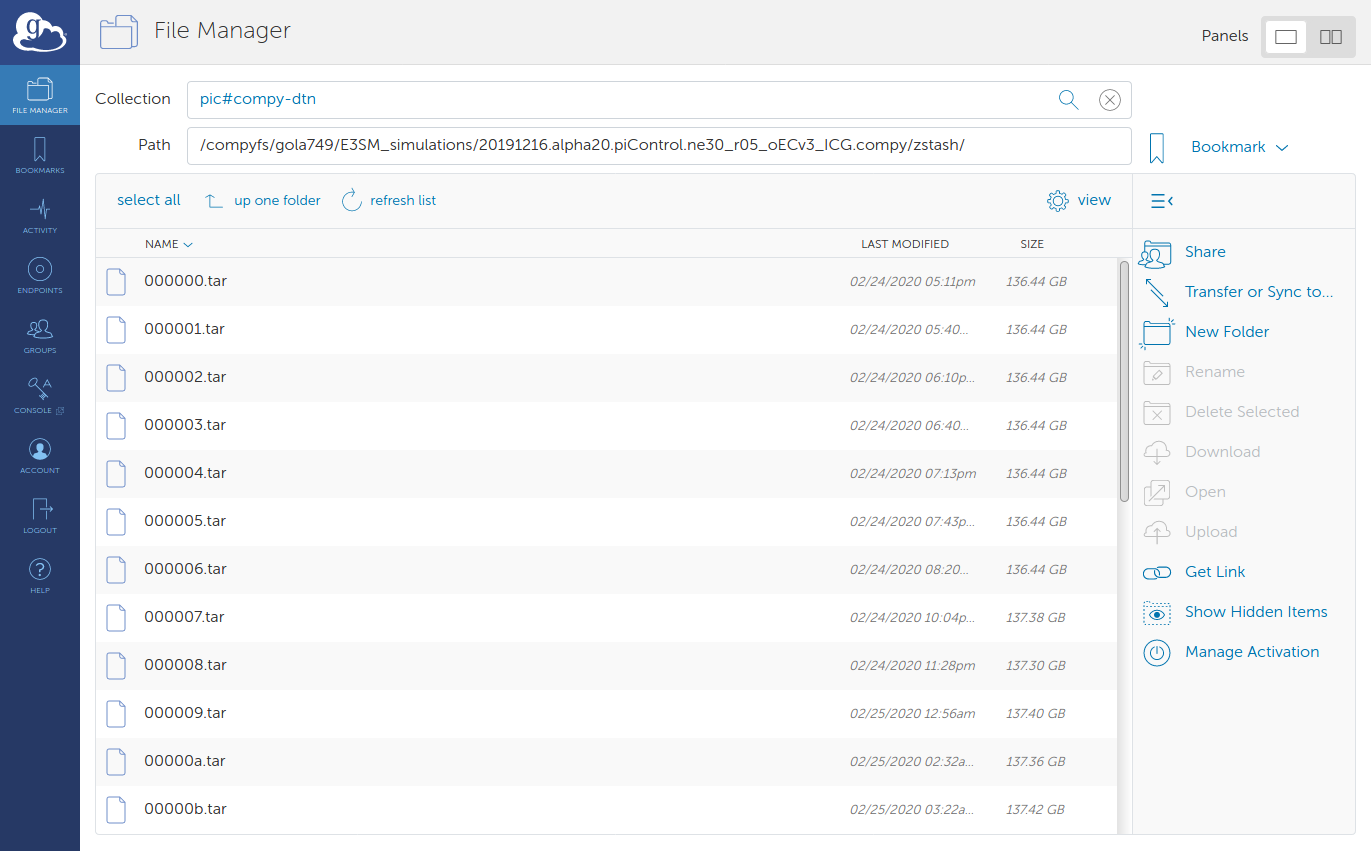Open File Manager in sidebar

40,96
